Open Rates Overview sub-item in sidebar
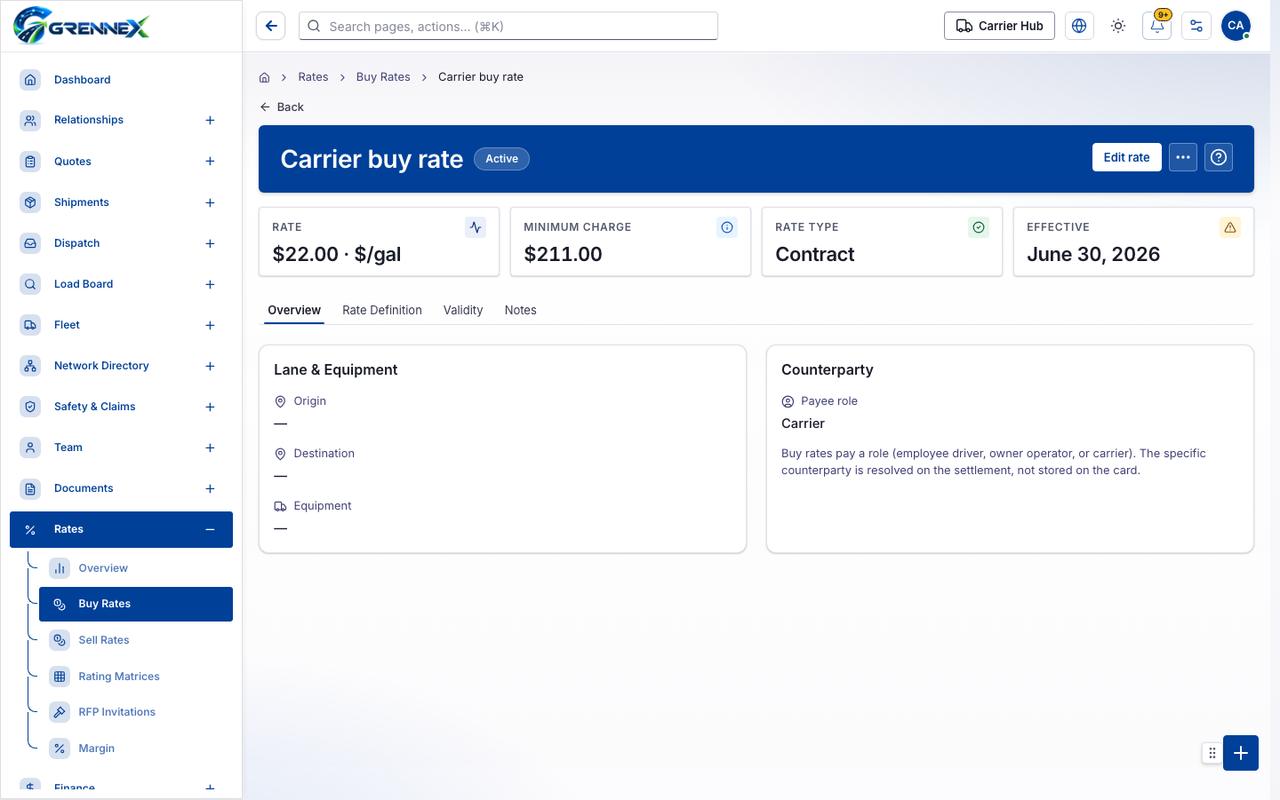 click(136, 568)
